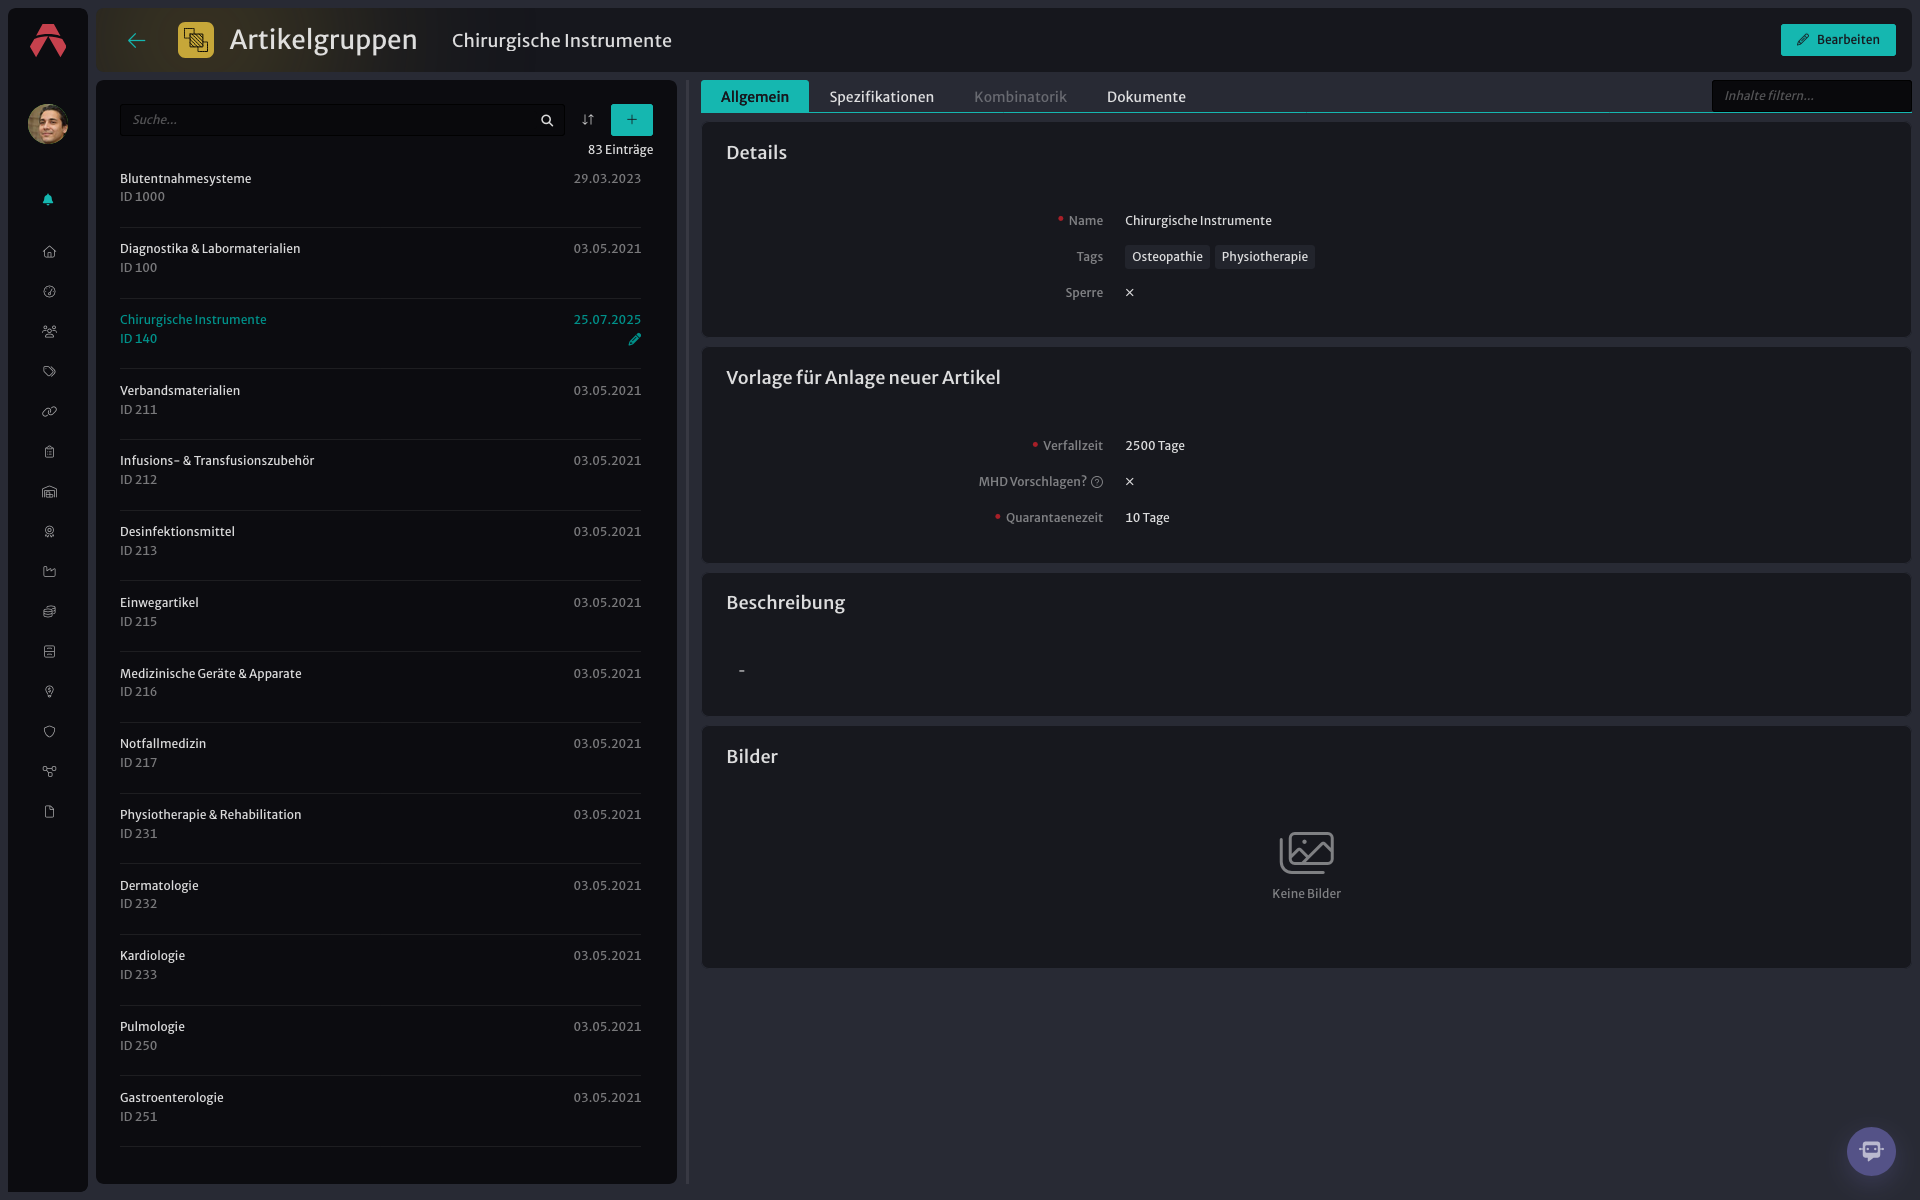Viewport: 1920px width, 1200px height.
Task: Open notifications bell in sidebar
Action: (48, 200)
